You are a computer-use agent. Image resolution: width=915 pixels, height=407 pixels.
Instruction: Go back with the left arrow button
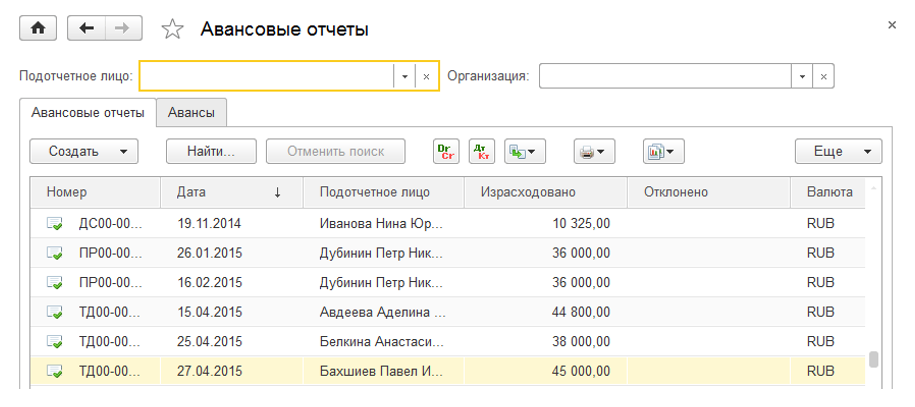pos(86,28)
